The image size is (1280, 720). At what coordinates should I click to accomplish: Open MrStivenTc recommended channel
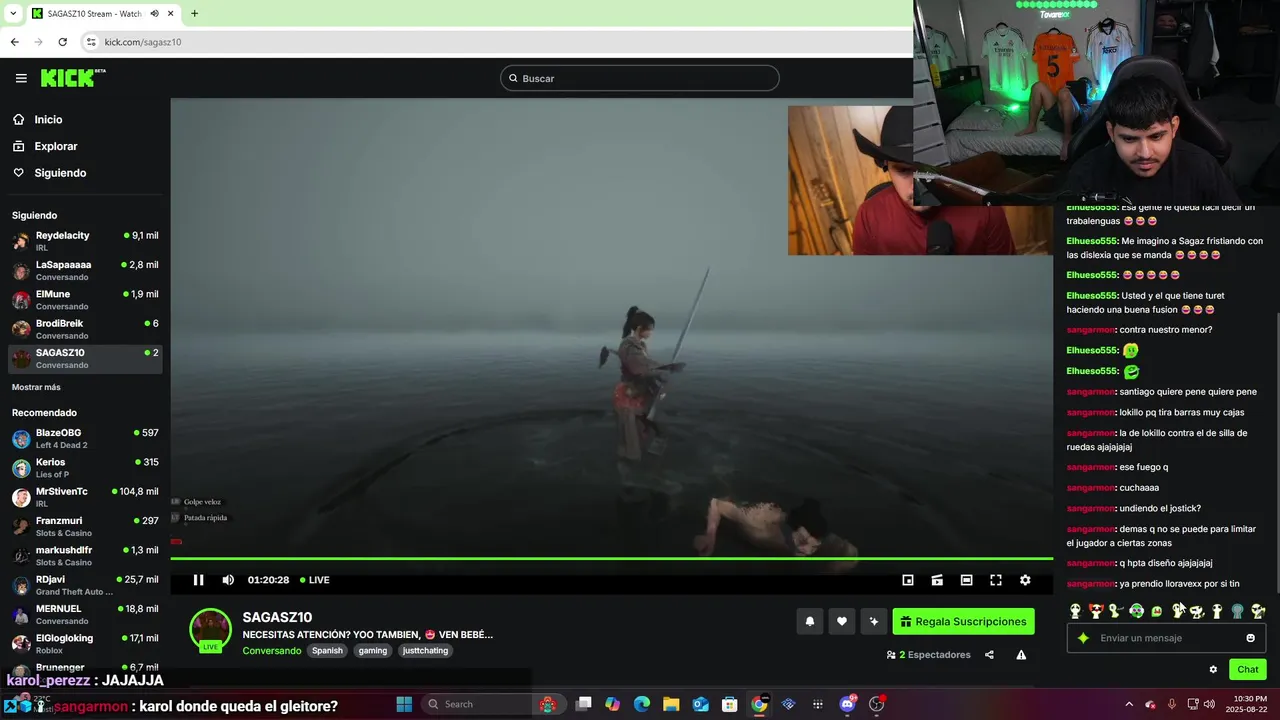coord(85,497)
